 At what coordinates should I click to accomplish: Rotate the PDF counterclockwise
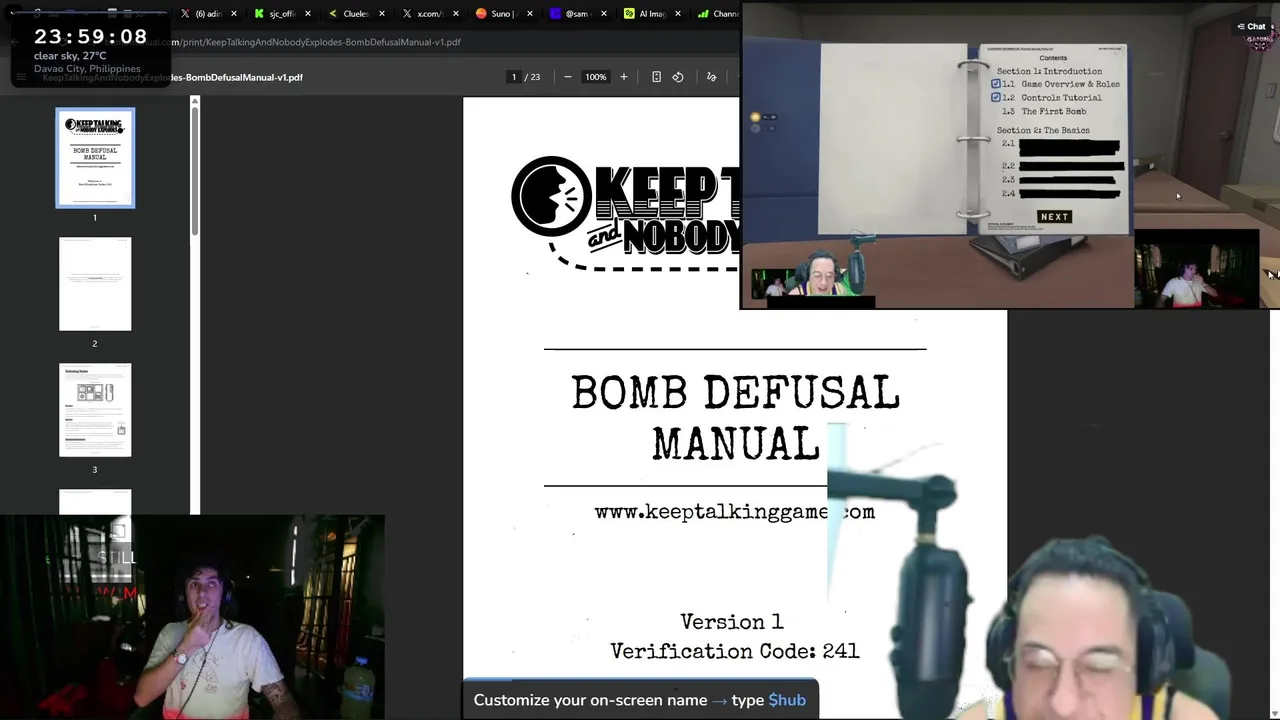678,77
